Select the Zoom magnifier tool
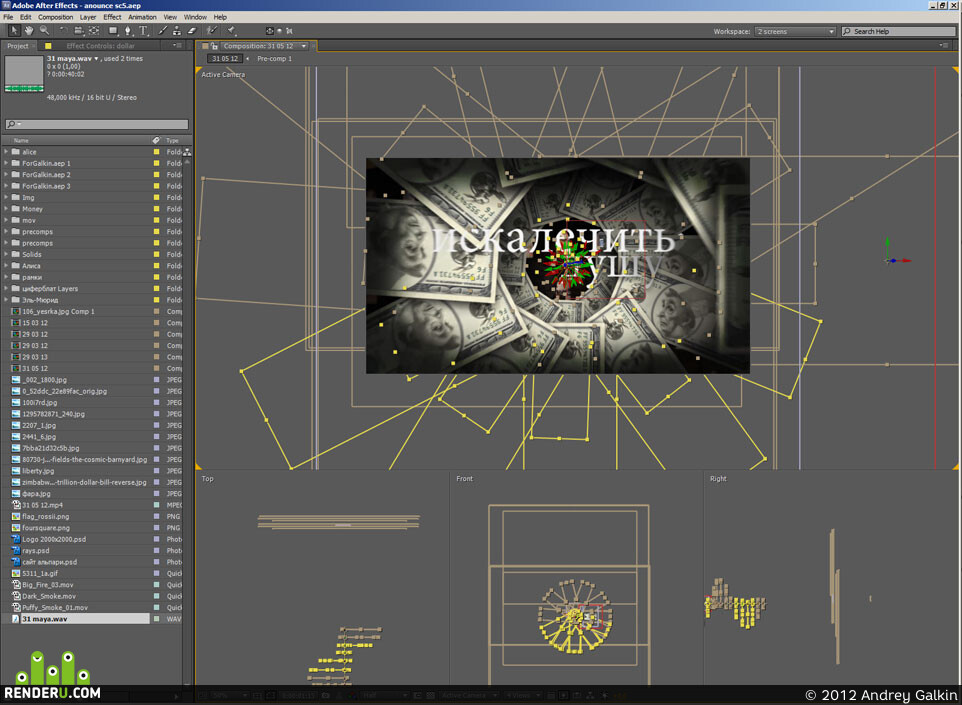This screenshot has width=962, height=705. point(44,31)
